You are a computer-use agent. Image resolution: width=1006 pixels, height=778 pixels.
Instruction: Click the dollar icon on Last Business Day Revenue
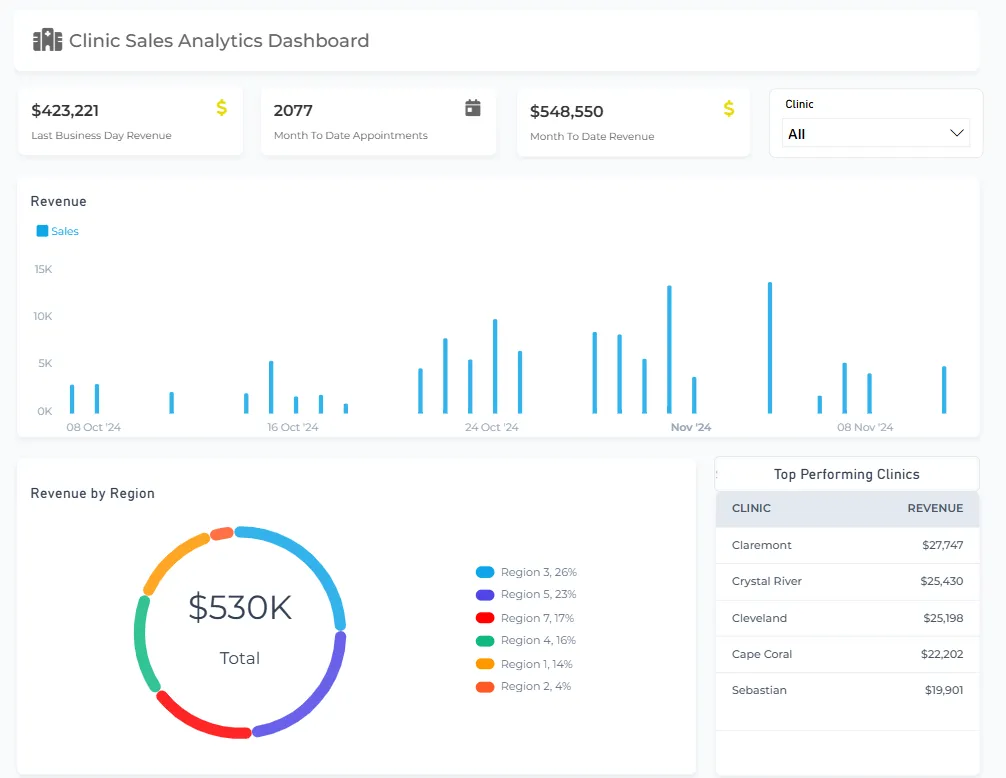221,107
